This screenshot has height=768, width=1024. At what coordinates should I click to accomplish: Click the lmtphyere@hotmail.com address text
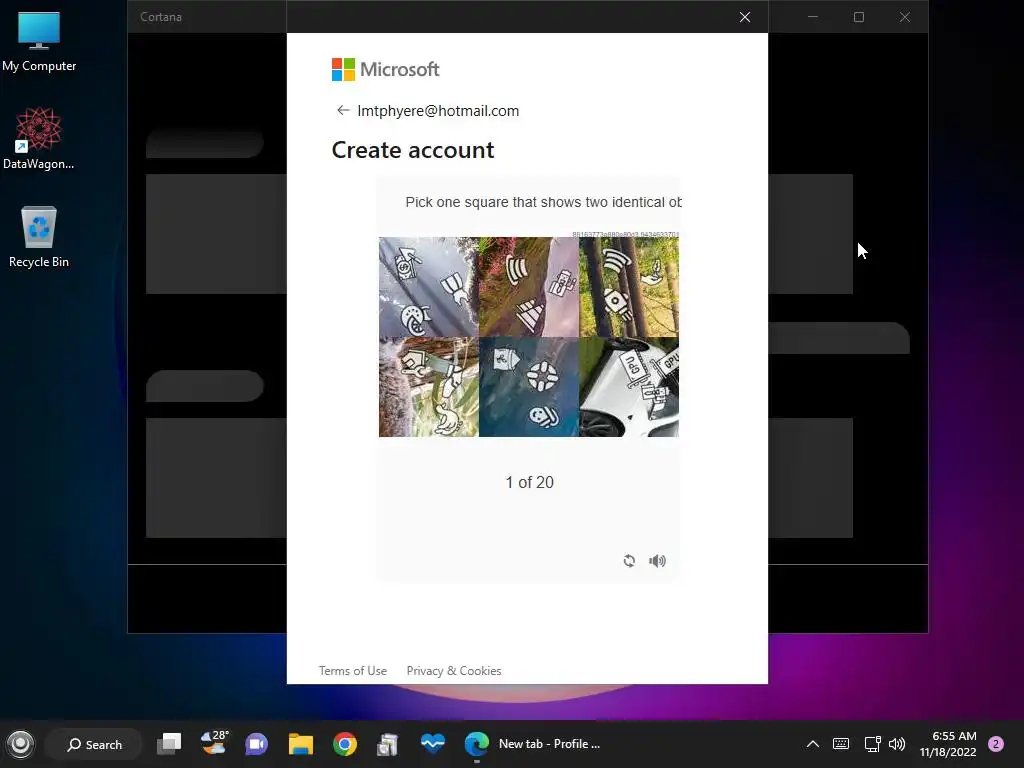(438, 111)
